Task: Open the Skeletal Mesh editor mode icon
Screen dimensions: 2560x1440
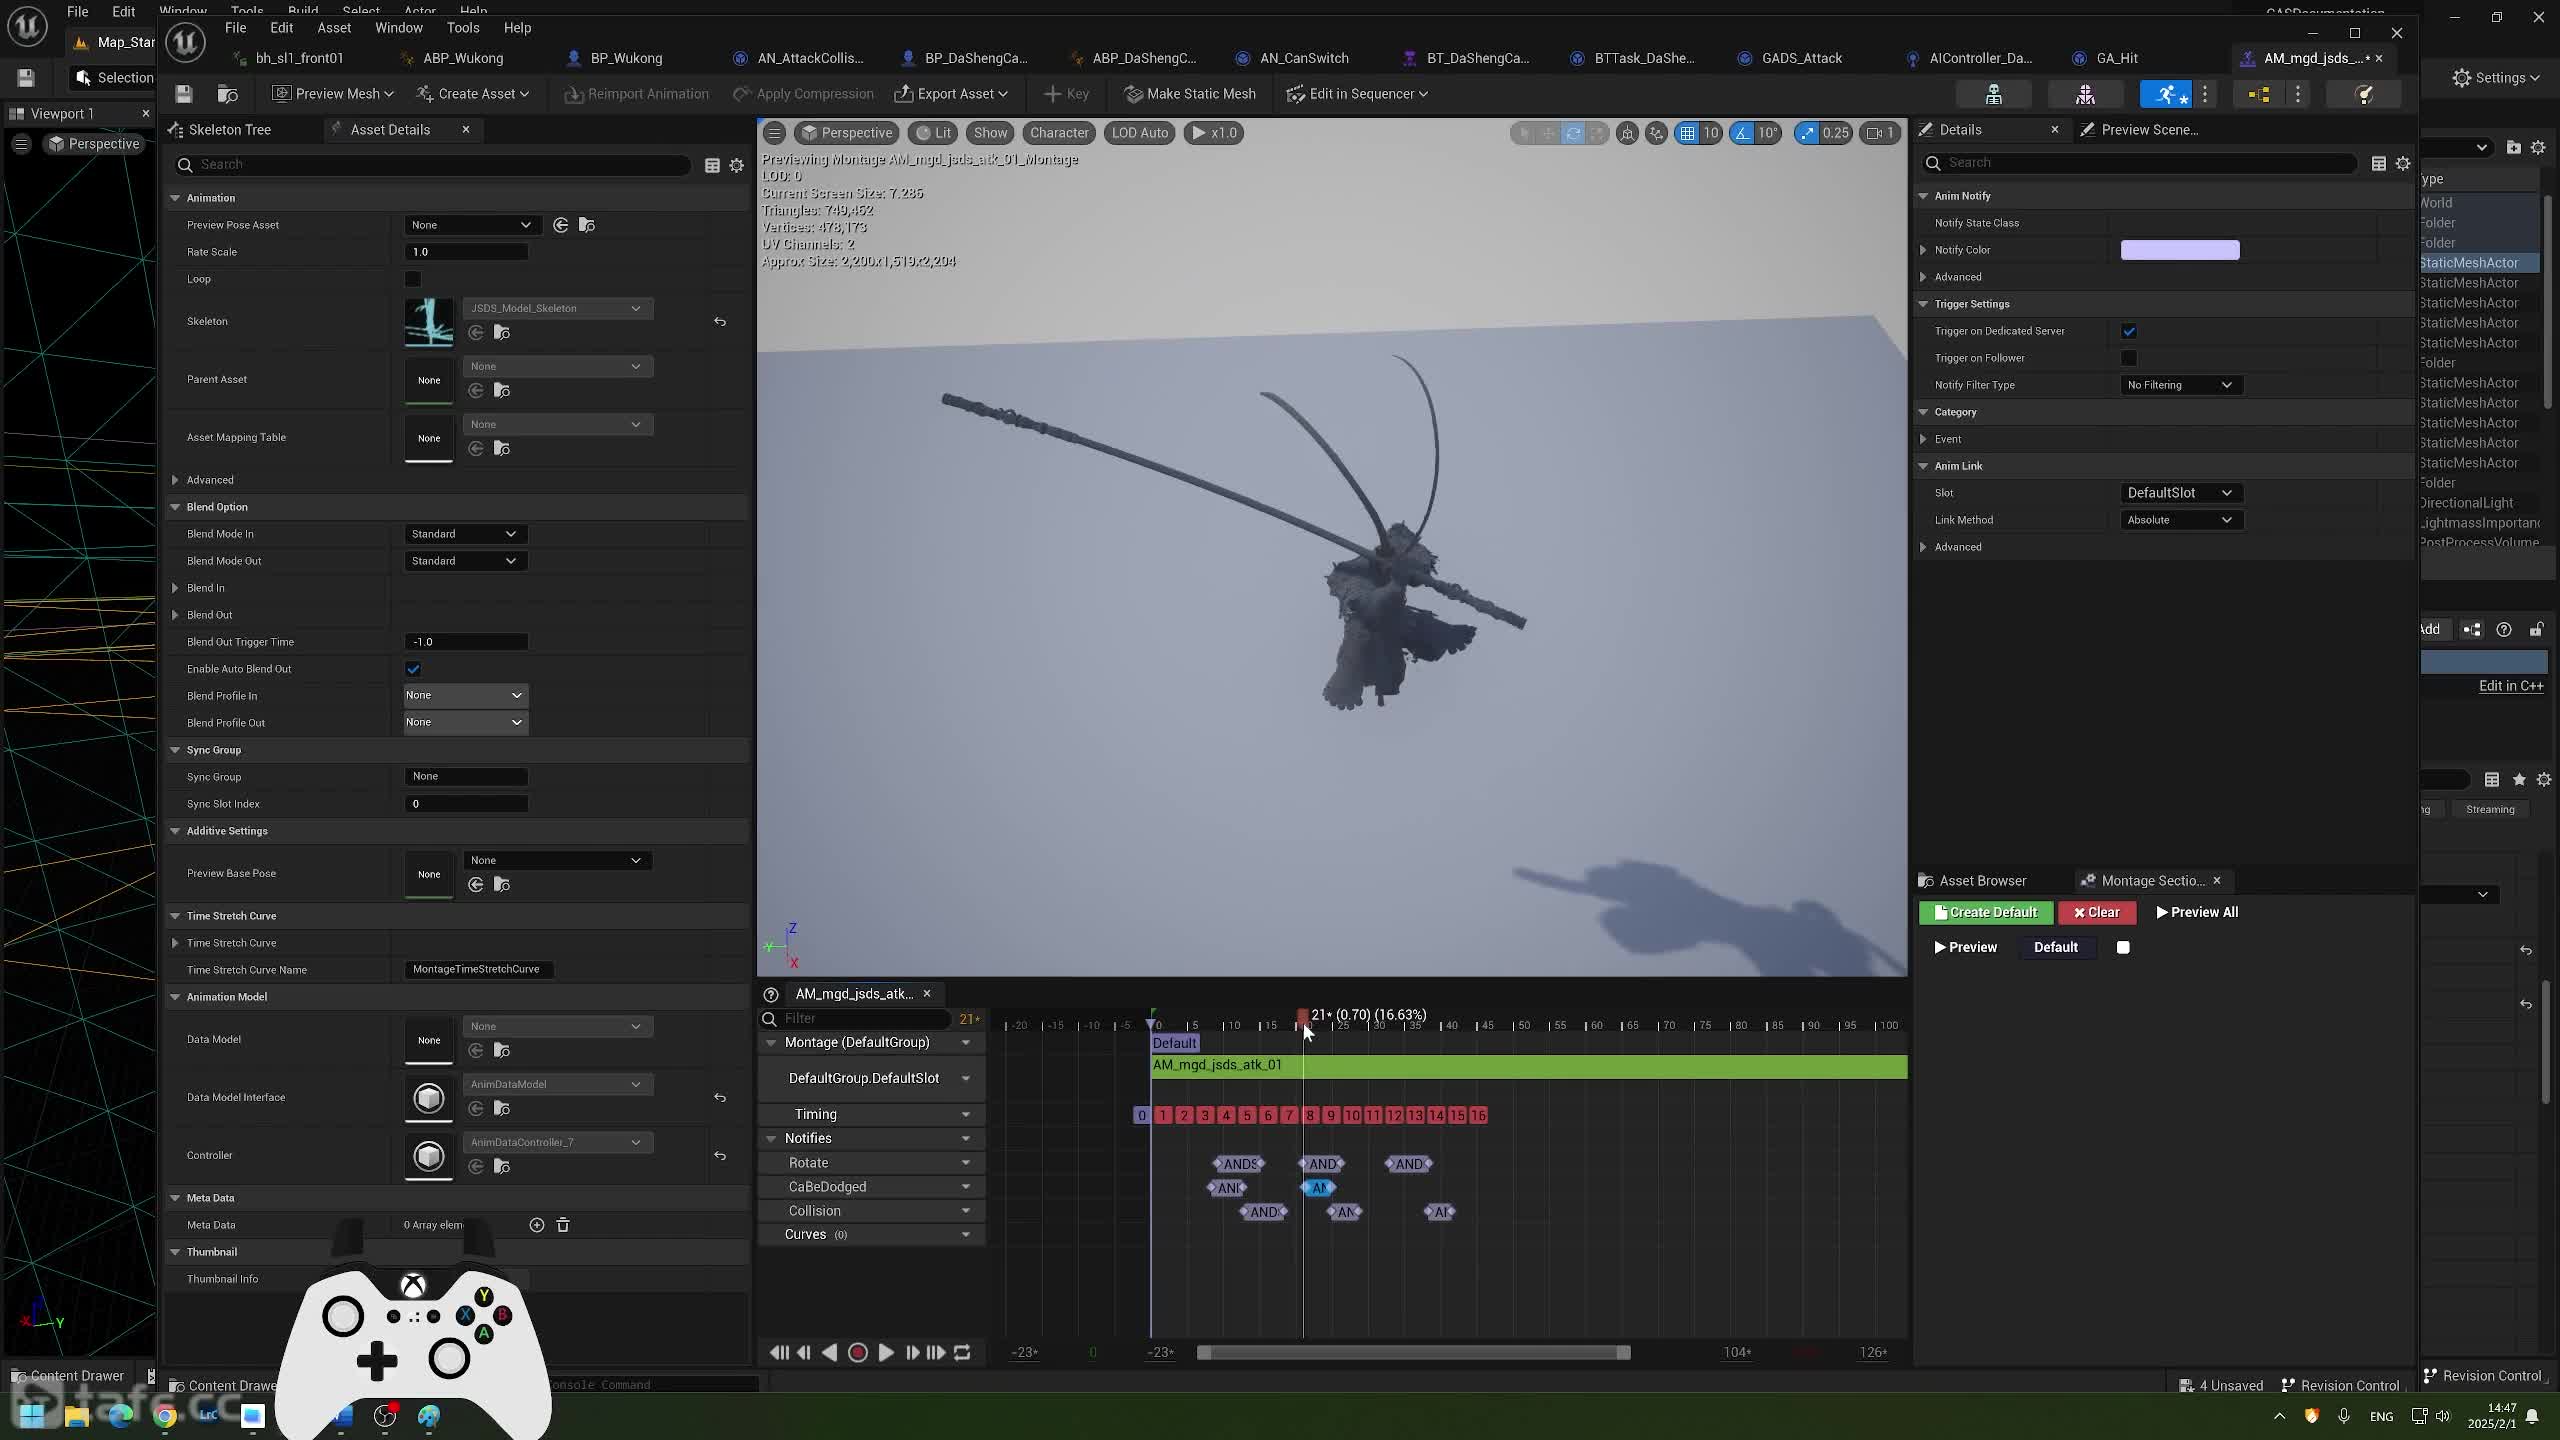Action: (x=2085, y=94)
